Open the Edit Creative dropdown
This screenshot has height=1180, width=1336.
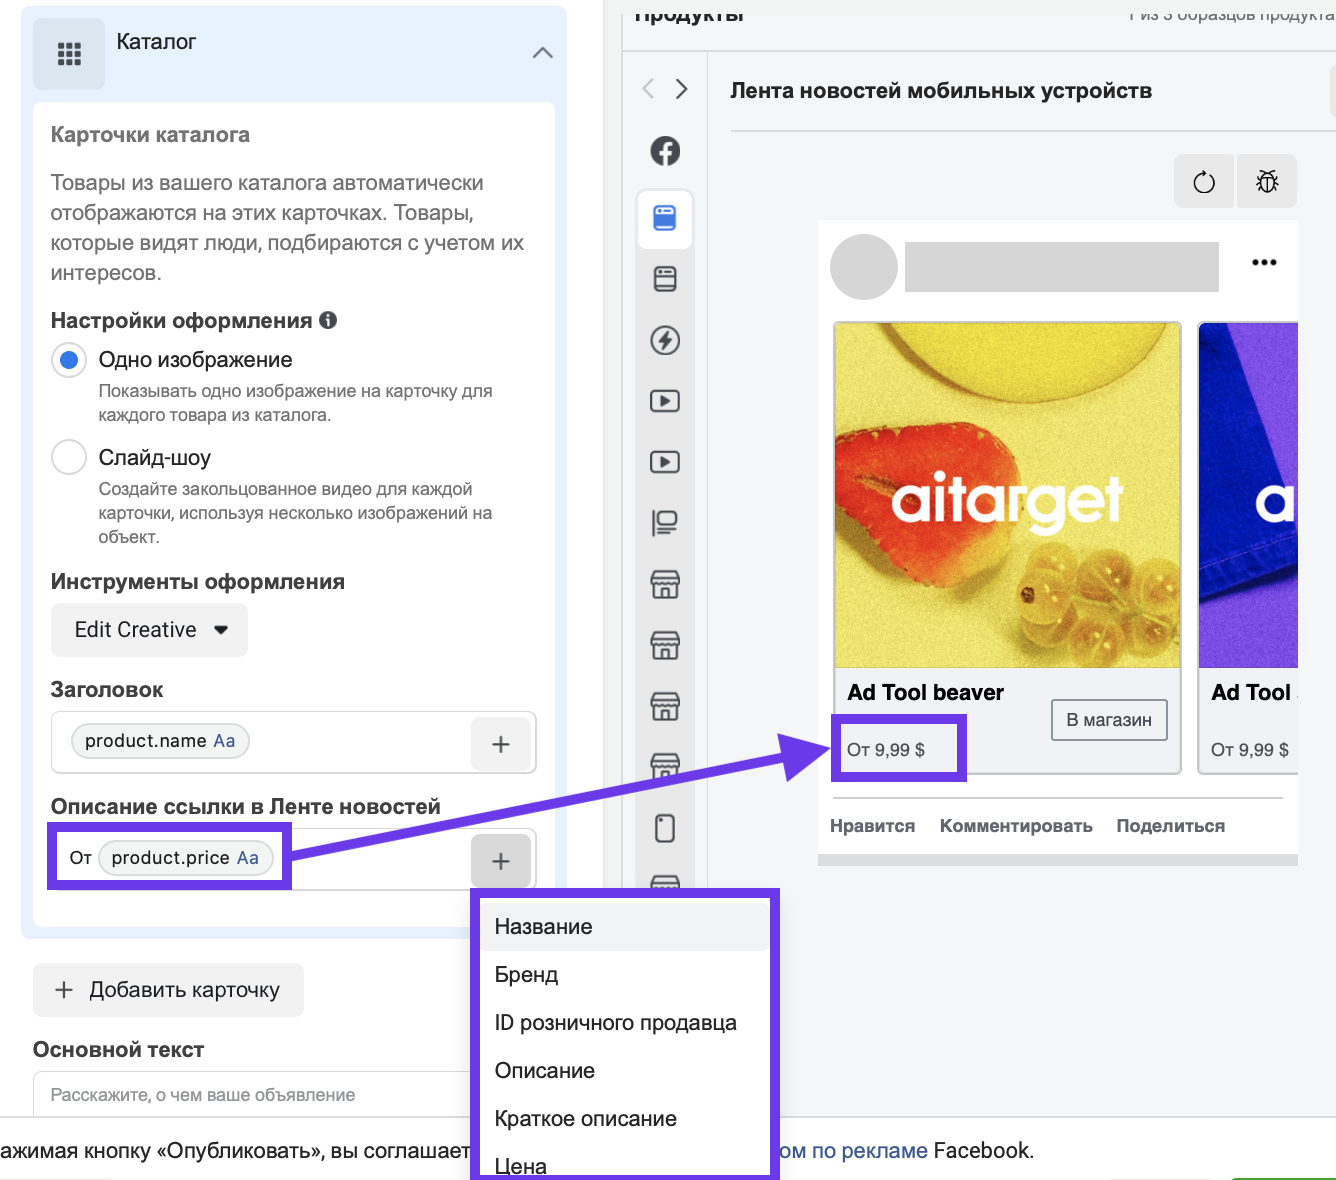coord(149,630)
